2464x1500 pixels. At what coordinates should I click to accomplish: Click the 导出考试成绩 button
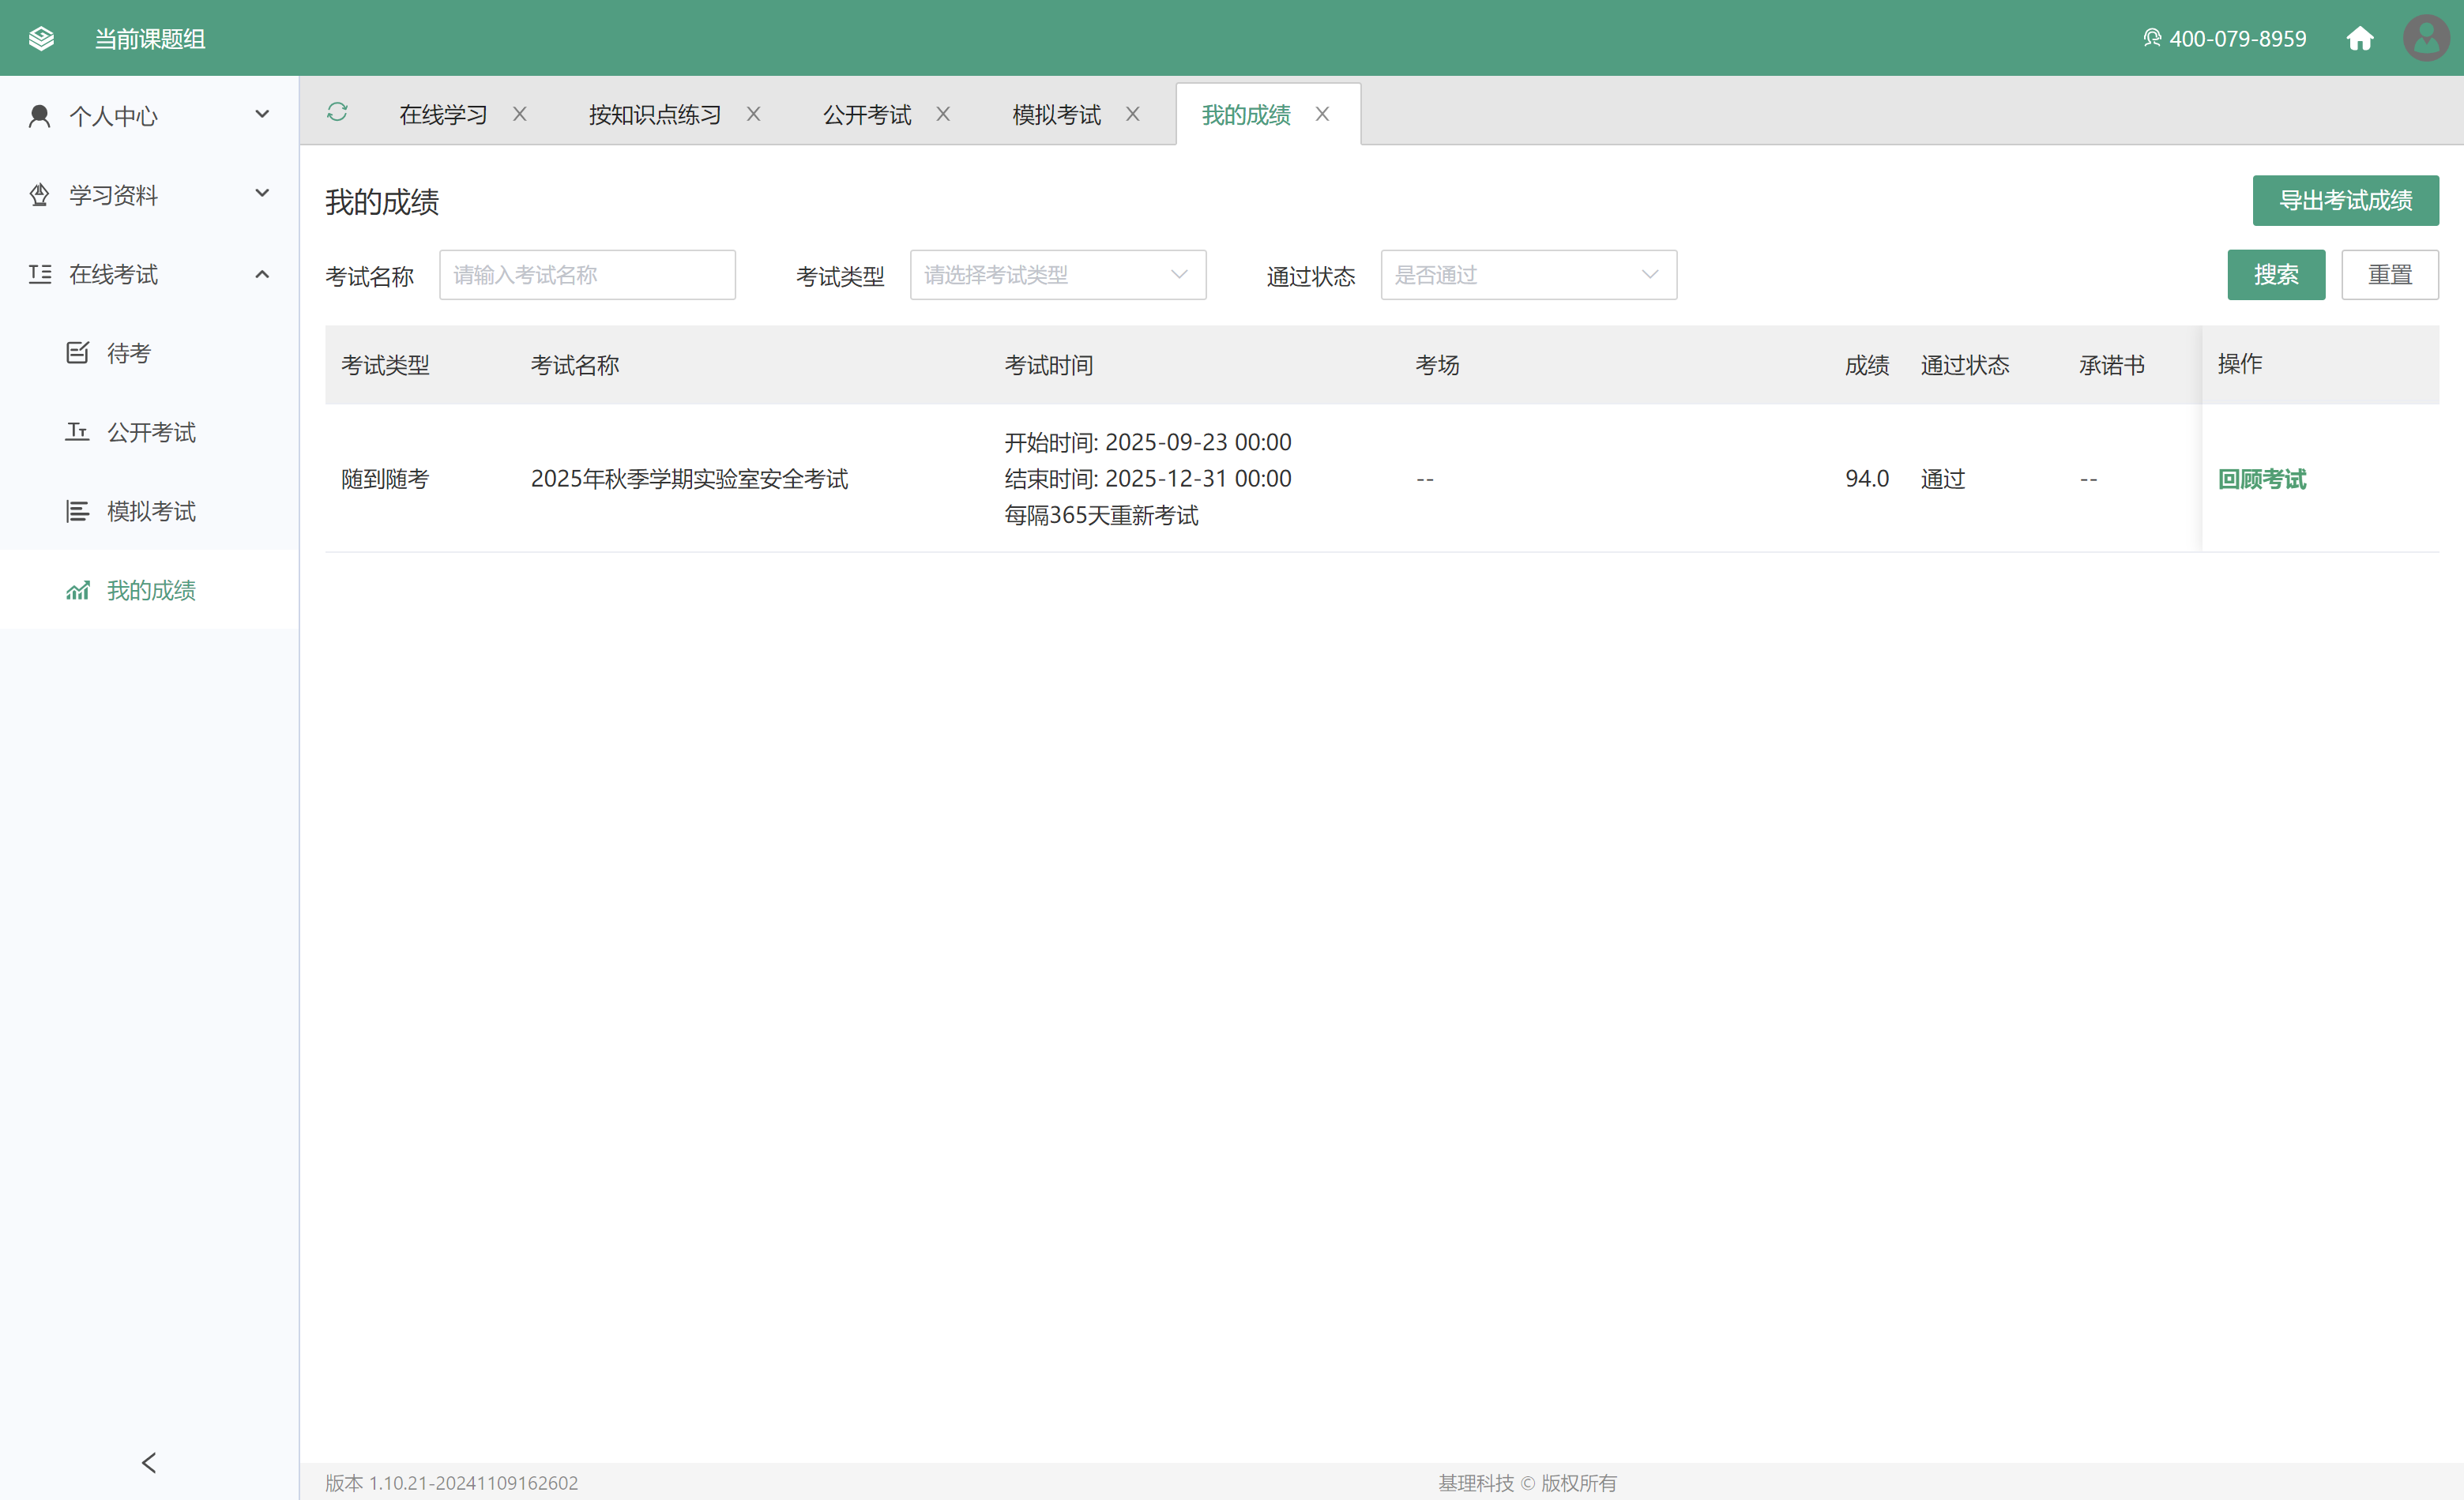(x=2346, y=200)
